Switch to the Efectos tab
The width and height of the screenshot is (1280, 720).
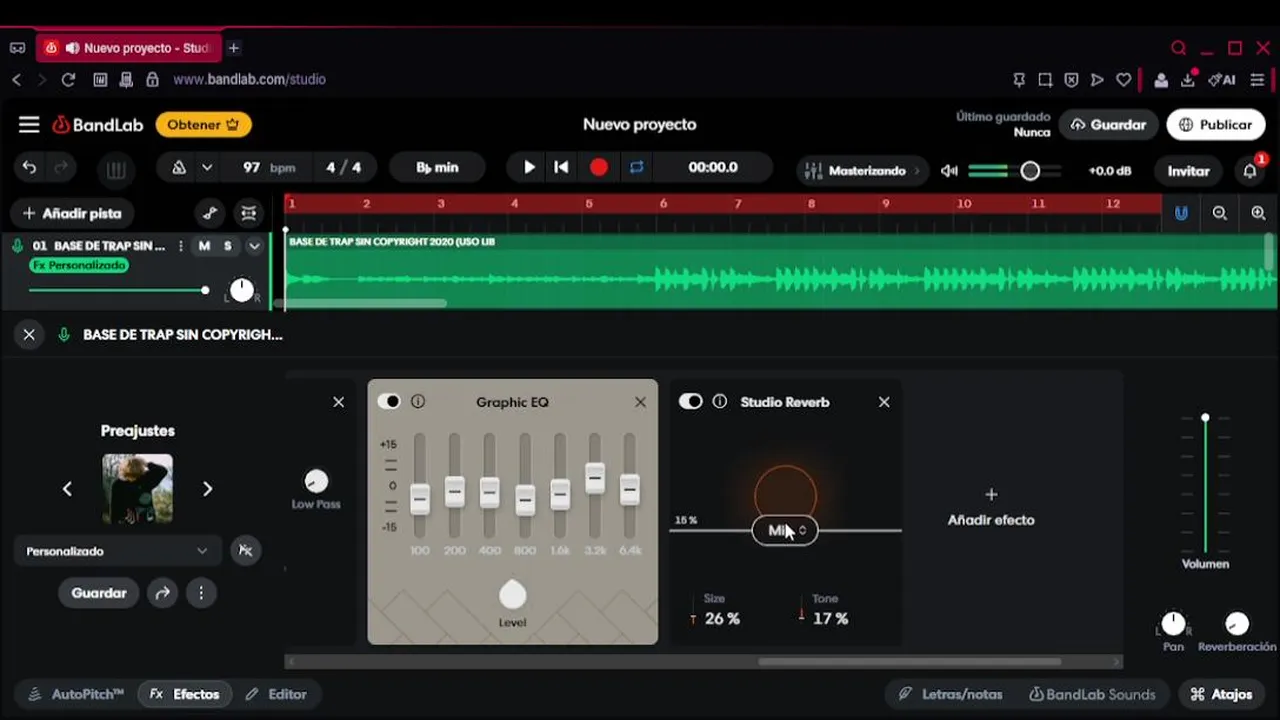click(185, 694)
